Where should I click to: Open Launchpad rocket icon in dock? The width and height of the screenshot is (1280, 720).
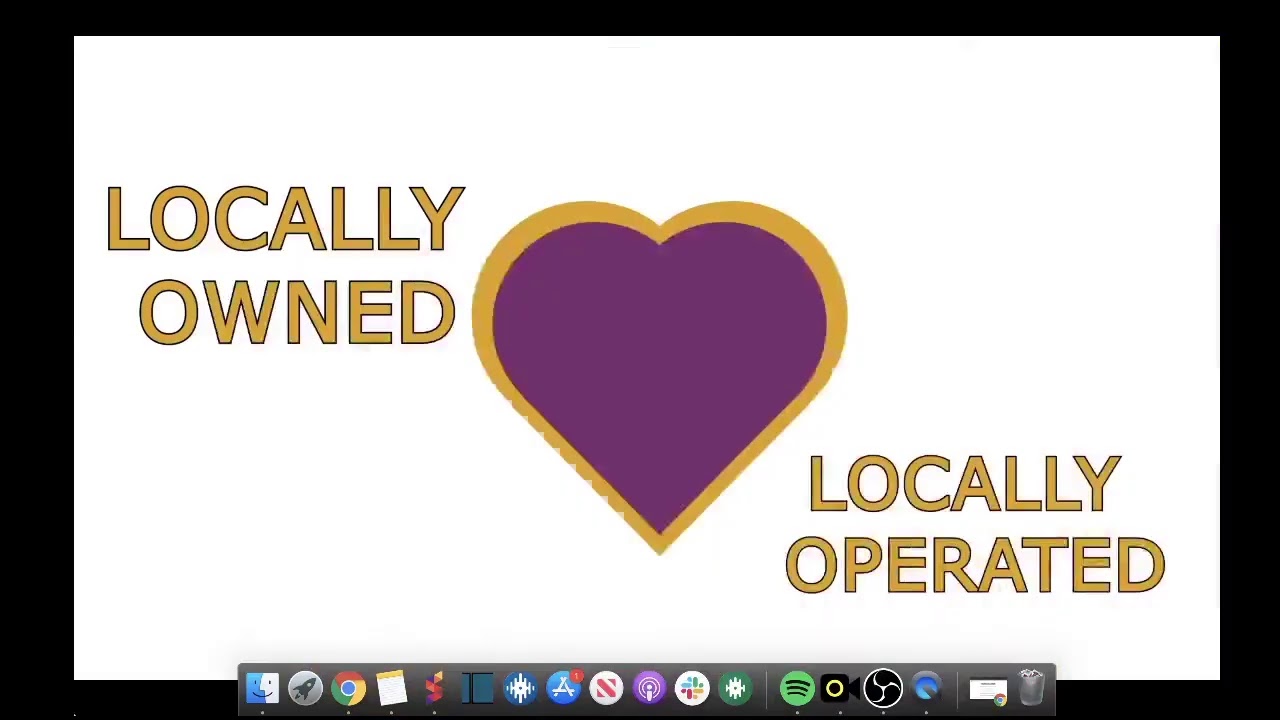point(305,688)
